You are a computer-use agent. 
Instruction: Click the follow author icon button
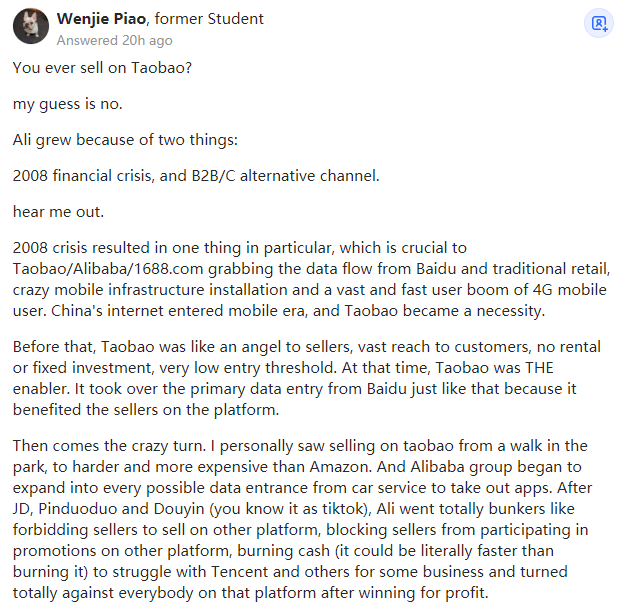pos(599,24)
